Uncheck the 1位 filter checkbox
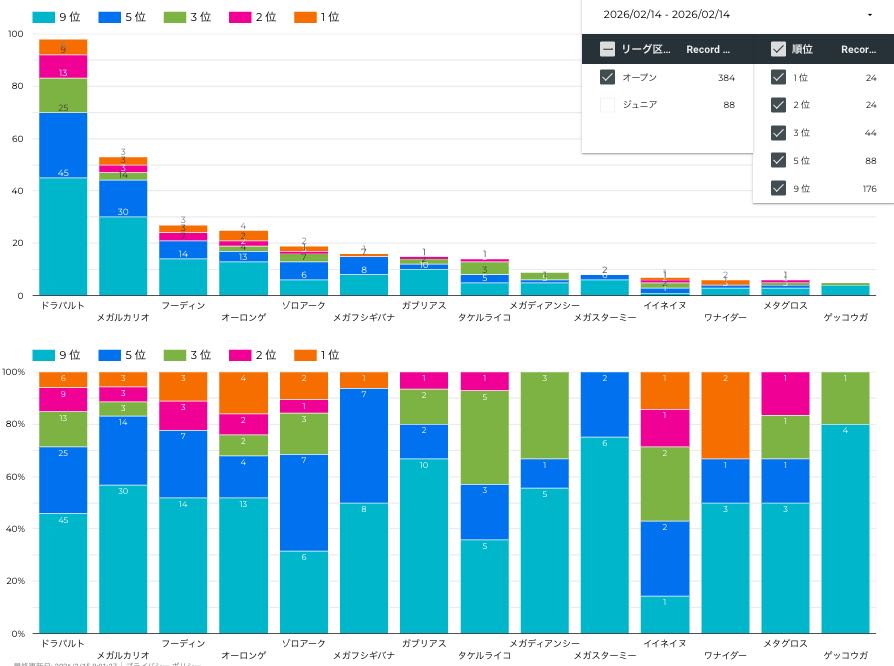The height and width of the screenshot is (666, 894). coord(778,77)
